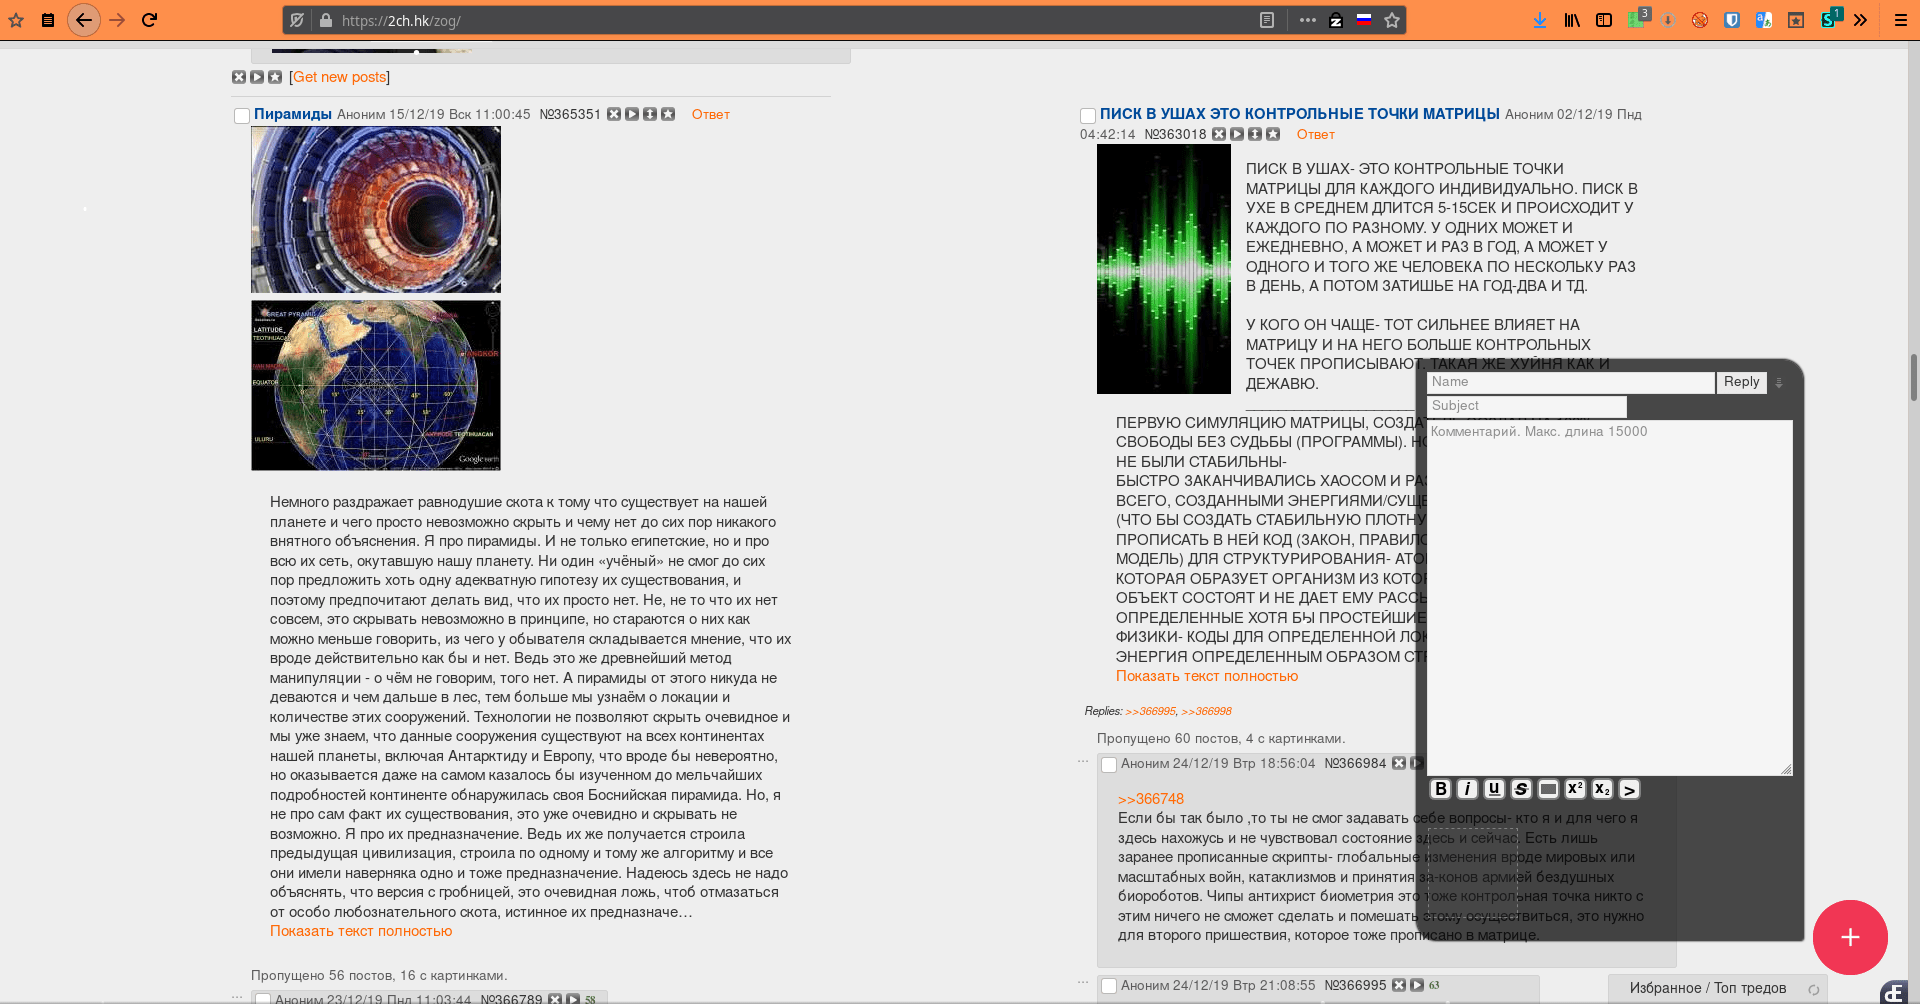Apply Underline formatting in reply form
The width and height of the screenshot is (1920, 1004).
1495,789
